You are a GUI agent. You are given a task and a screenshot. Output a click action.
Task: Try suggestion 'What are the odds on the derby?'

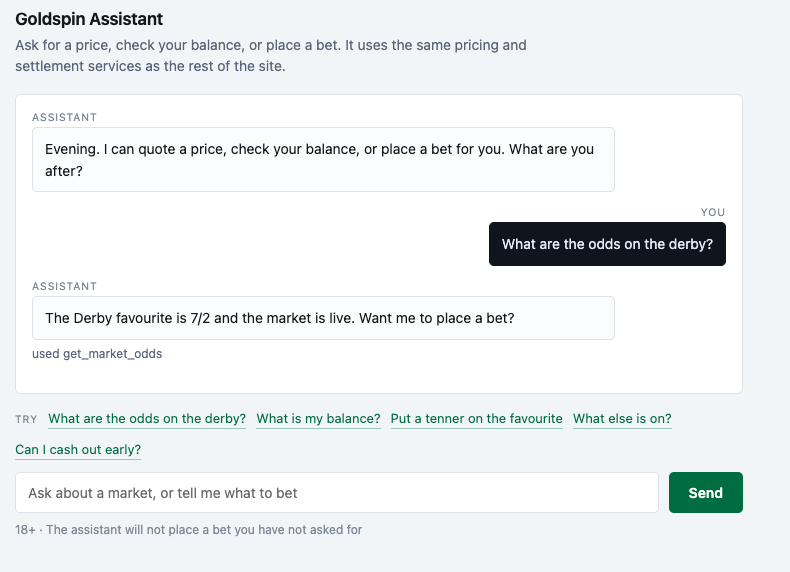pyautogui.click(x=147, y=419)
